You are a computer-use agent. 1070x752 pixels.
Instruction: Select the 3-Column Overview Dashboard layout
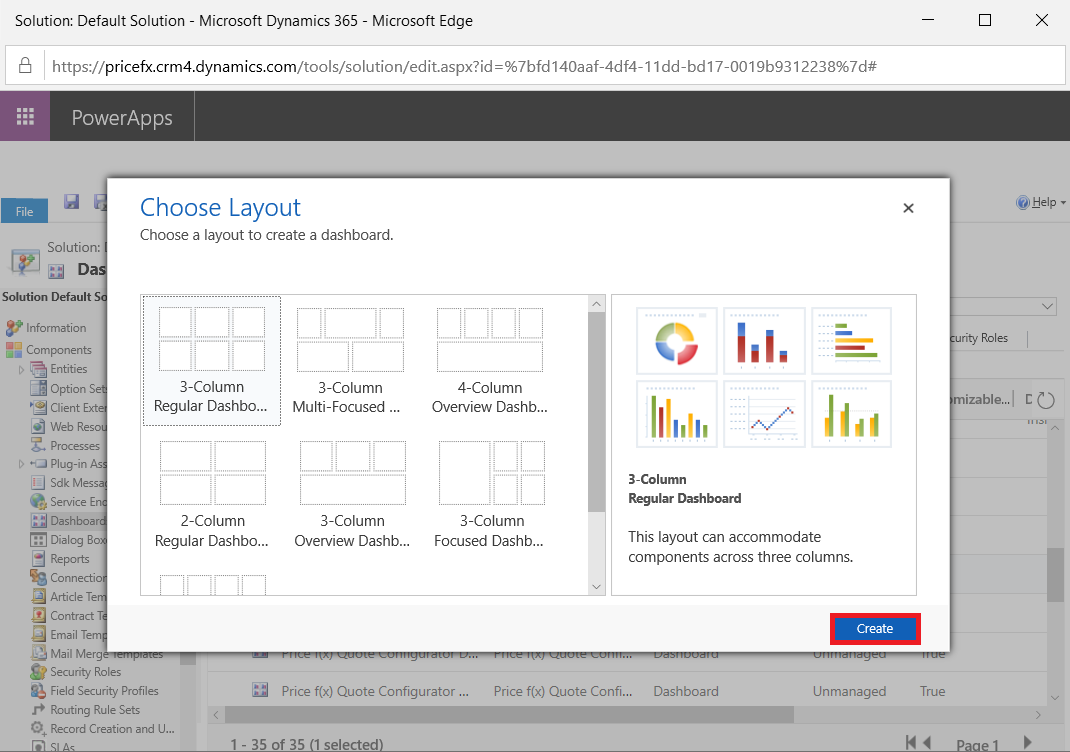352,494
